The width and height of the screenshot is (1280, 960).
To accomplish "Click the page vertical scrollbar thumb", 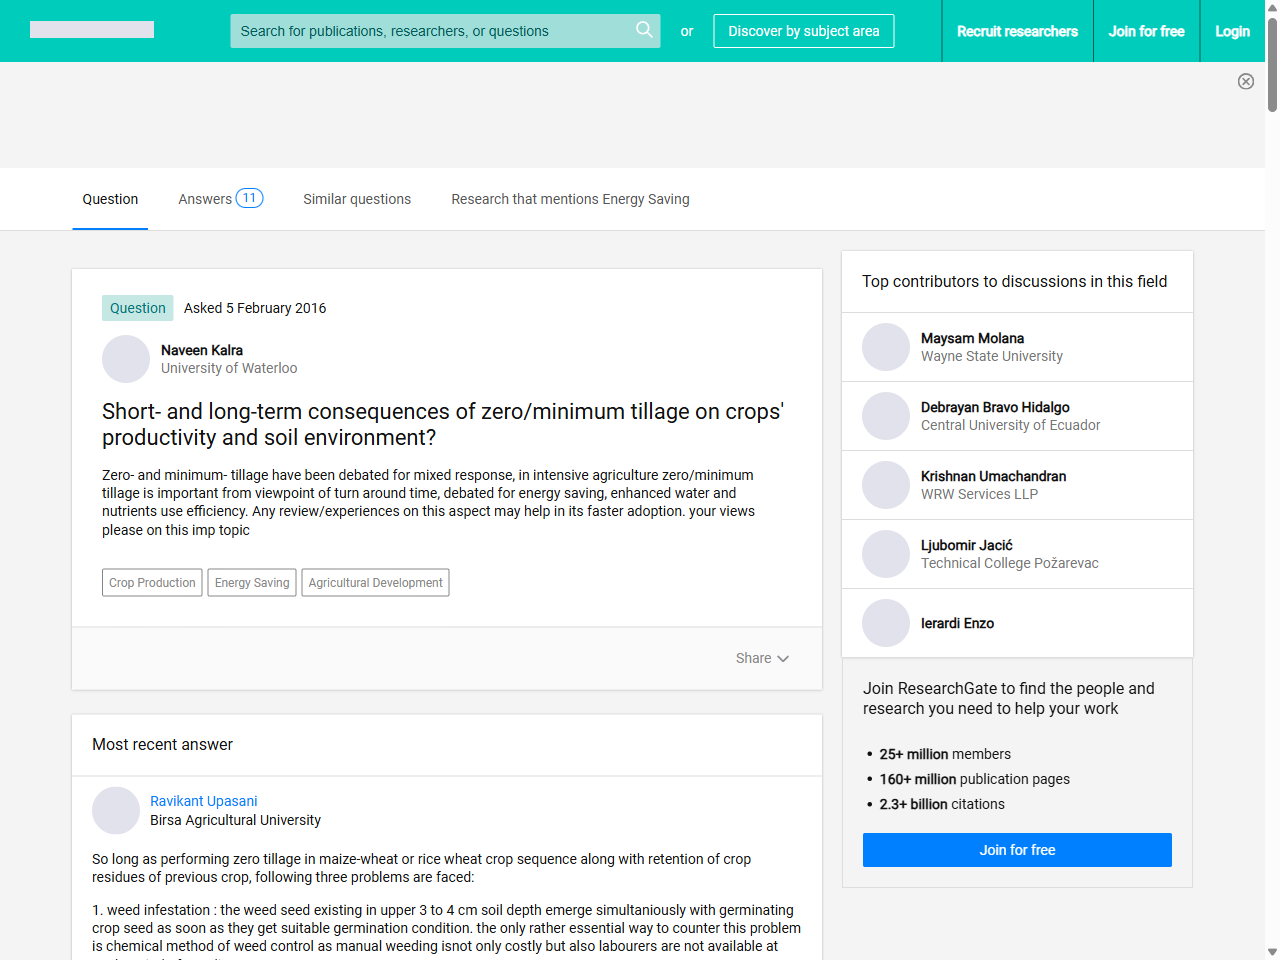I will (x=1272, y=65).
